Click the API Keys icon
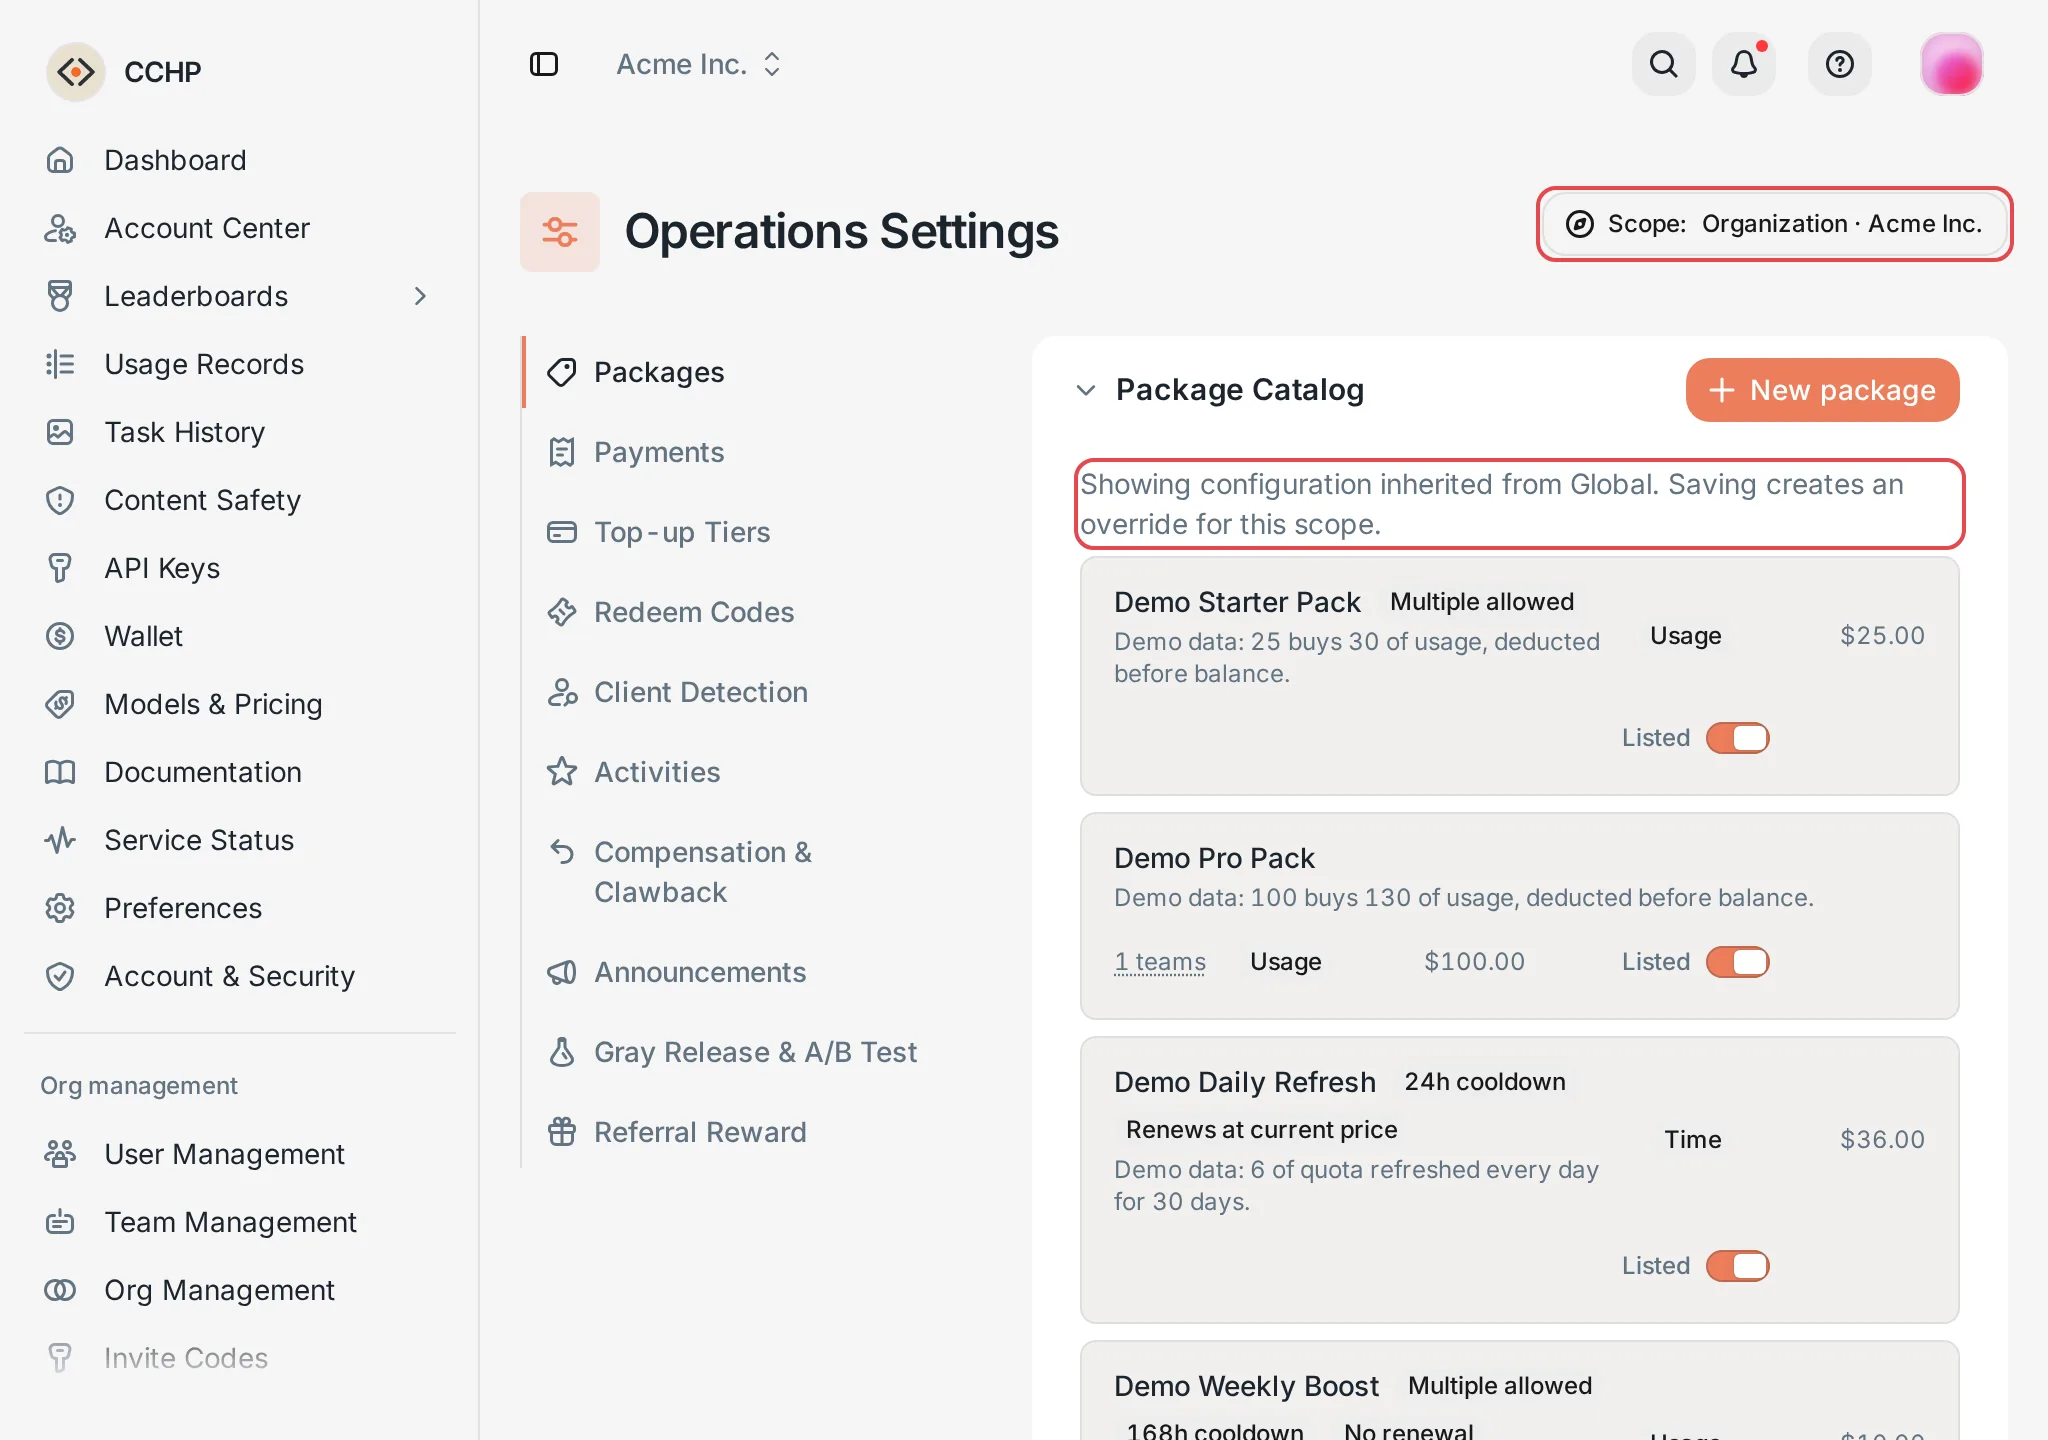Viewport: 2048px width, 1440px height. 60,568
